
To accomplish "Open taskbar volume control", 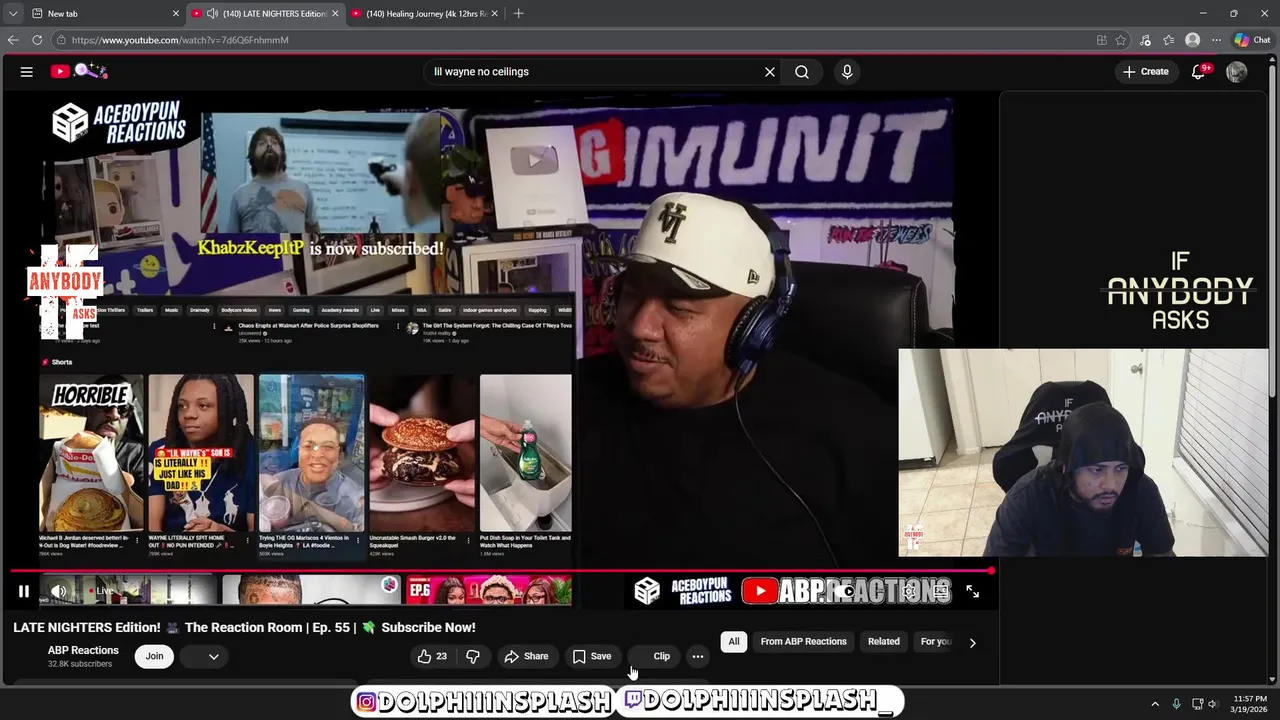I will [x=1213, y=704].
